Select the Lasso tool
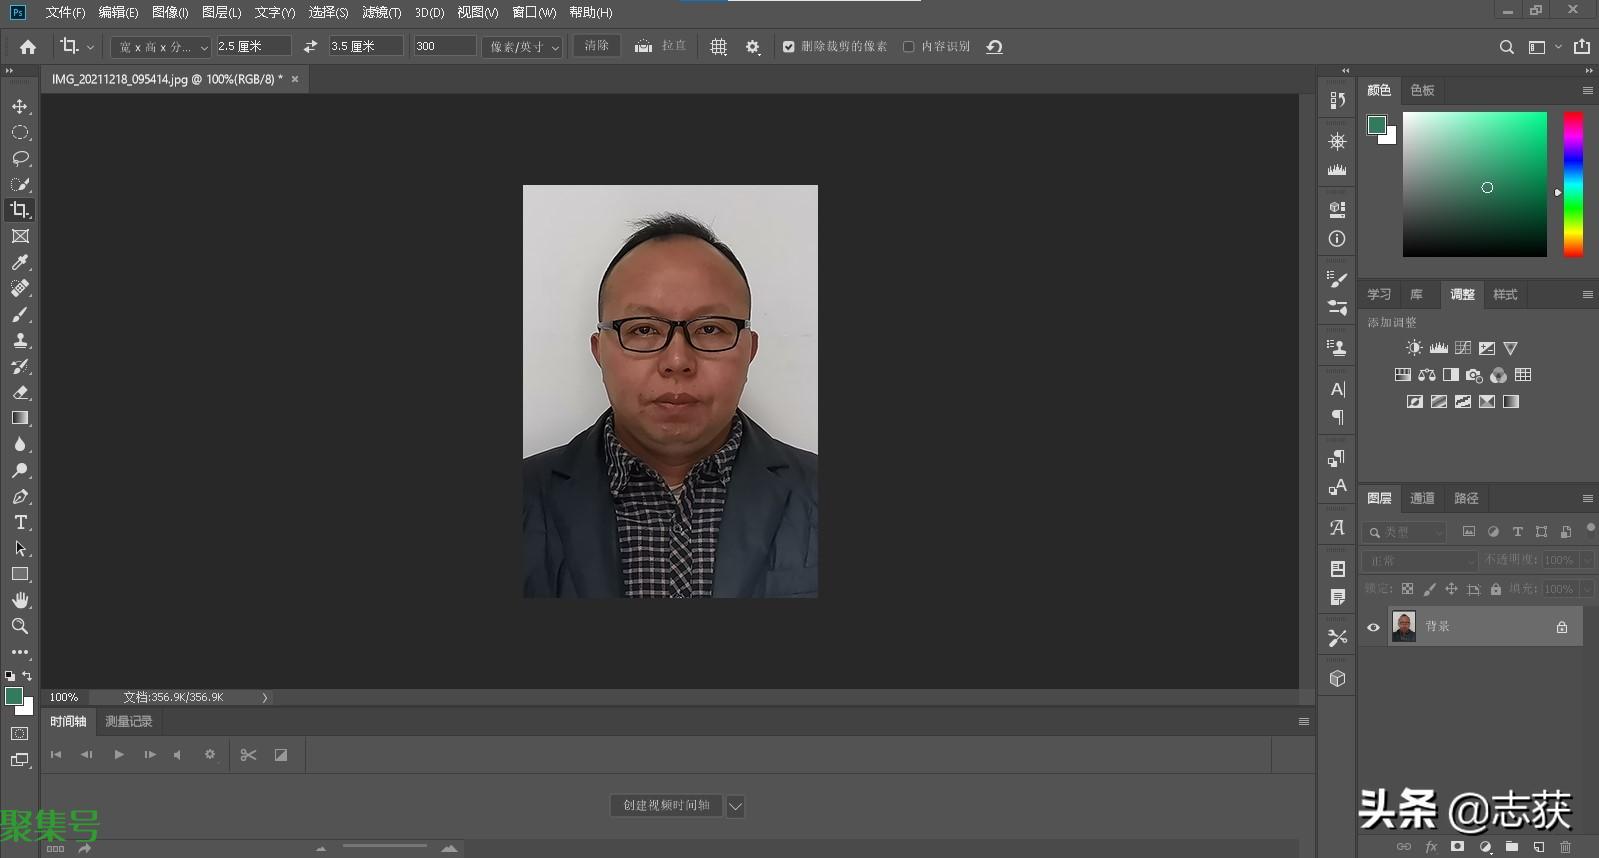The height and width of the screenshot is (858, 1599). coord(20,159)
